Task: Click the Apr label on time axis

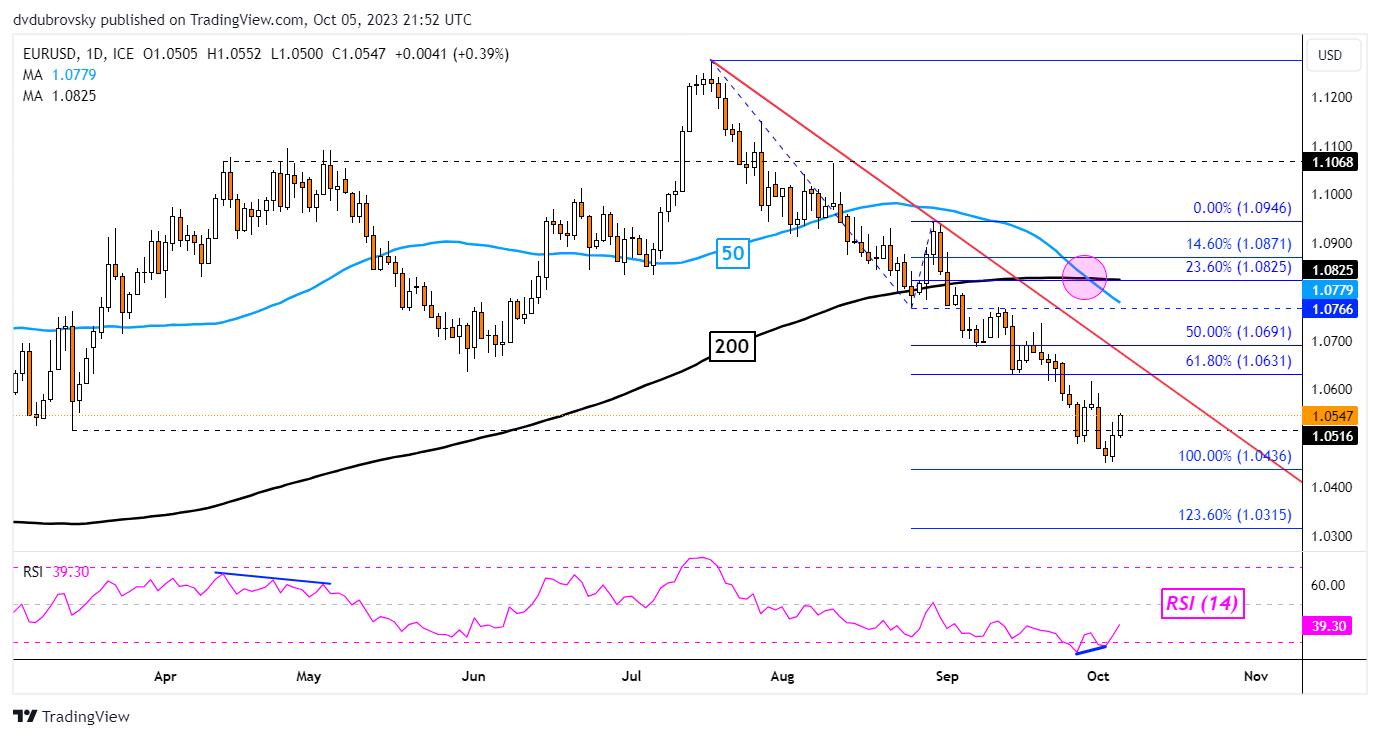Action: point(164,677)
